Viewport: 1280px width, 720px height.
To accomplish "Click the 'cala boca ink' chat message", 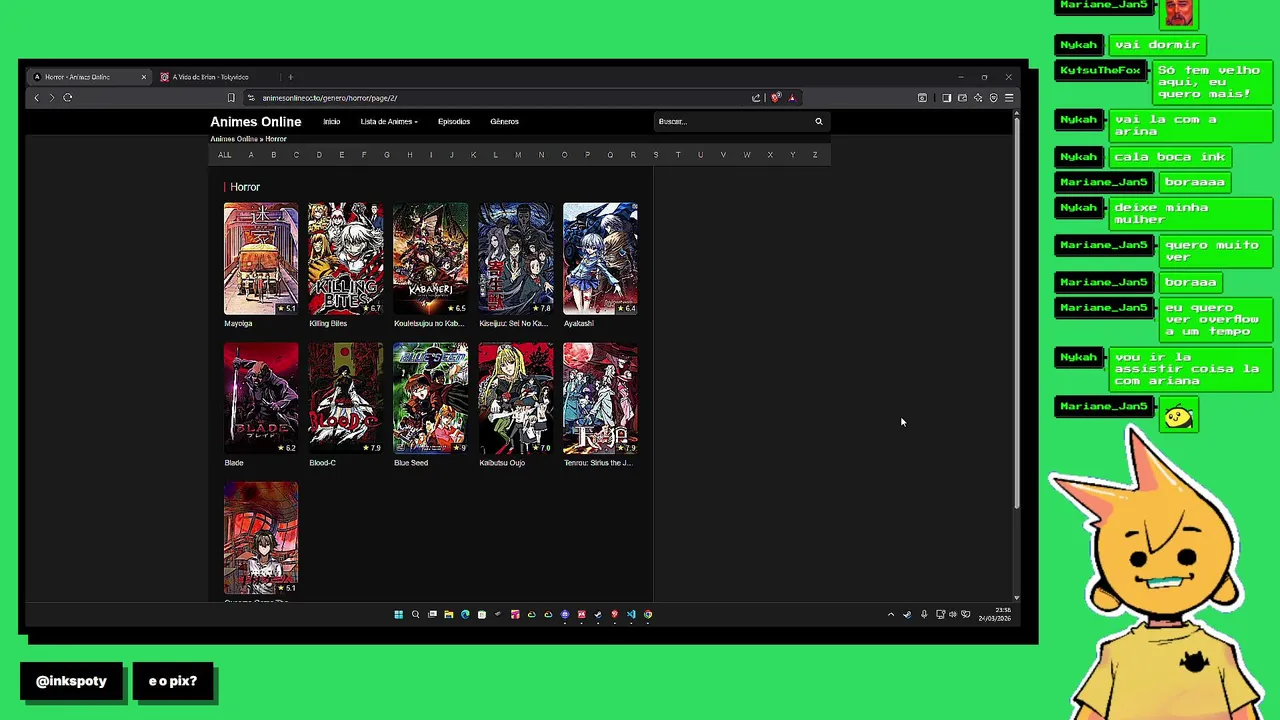I will tap(1170, 157).
